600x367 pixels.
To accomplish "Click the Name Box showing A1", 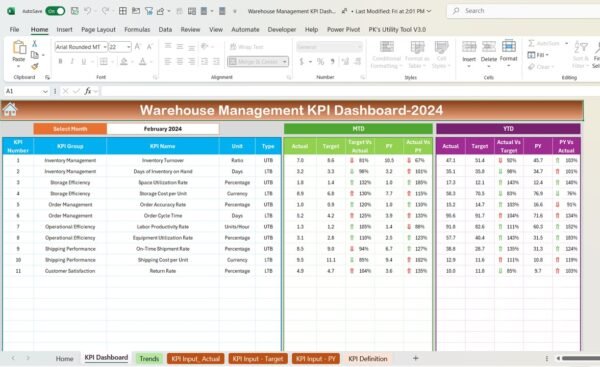I will pos(26,91).
